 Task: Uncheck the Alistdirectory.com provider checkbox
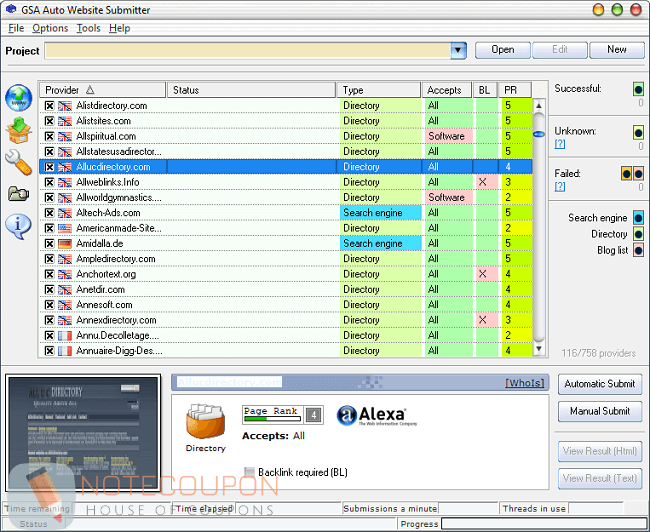pos(49,106)
